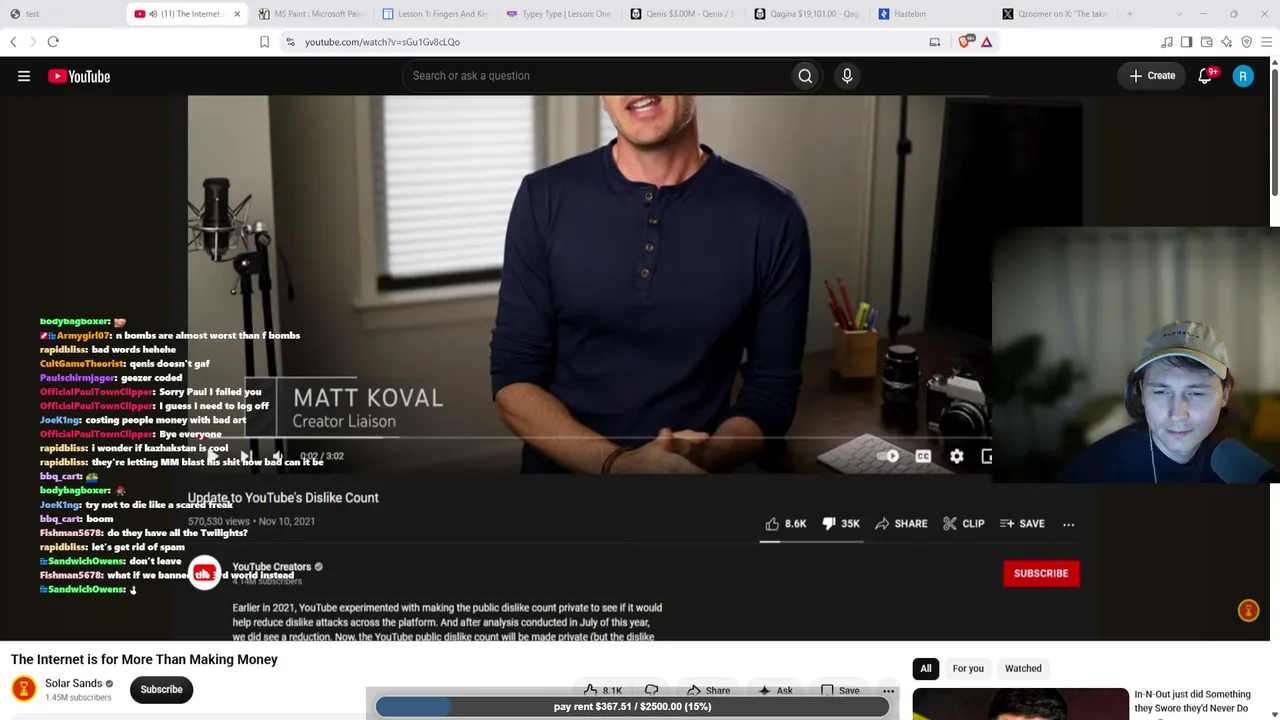The width and height of the screenshot is (1280, 720).
Task: Click the Create button
Action: 1152,76
